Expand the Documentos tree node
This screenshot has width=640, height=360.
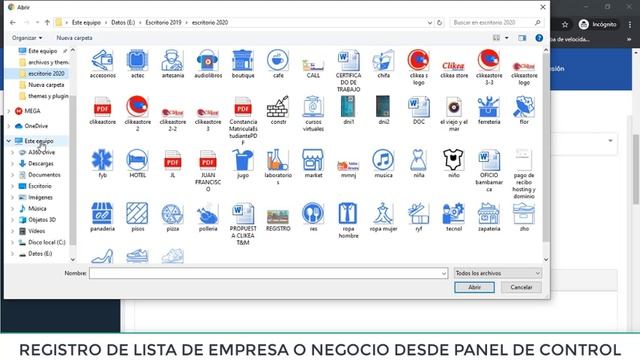tap(12, 175)
